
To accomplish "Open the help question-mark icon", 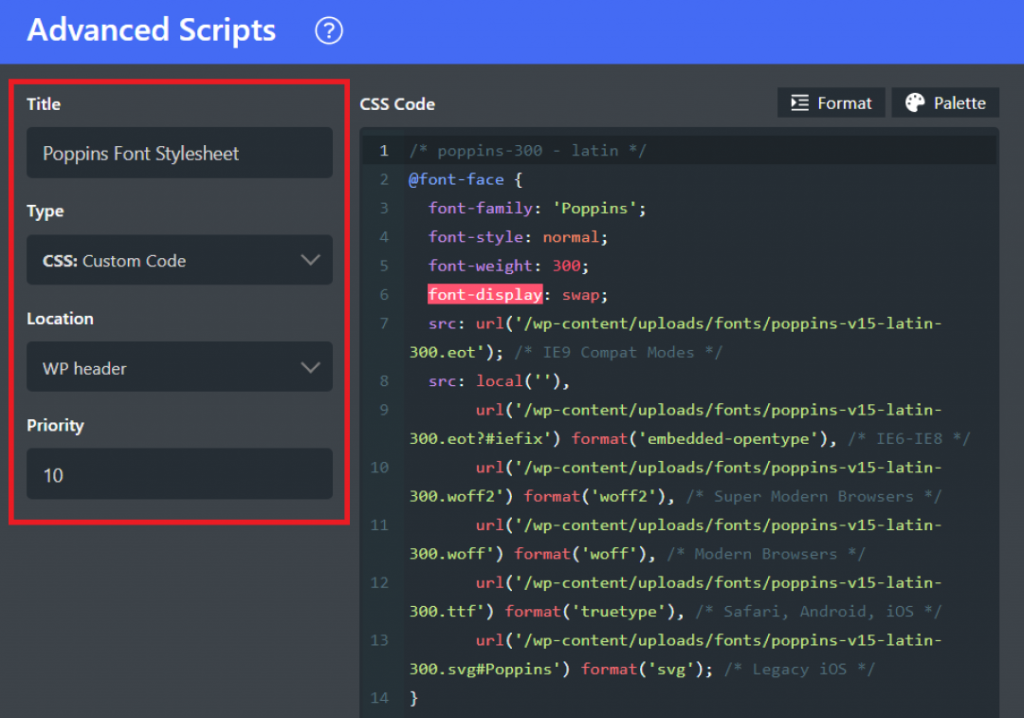I will click(x=328, y=31).
